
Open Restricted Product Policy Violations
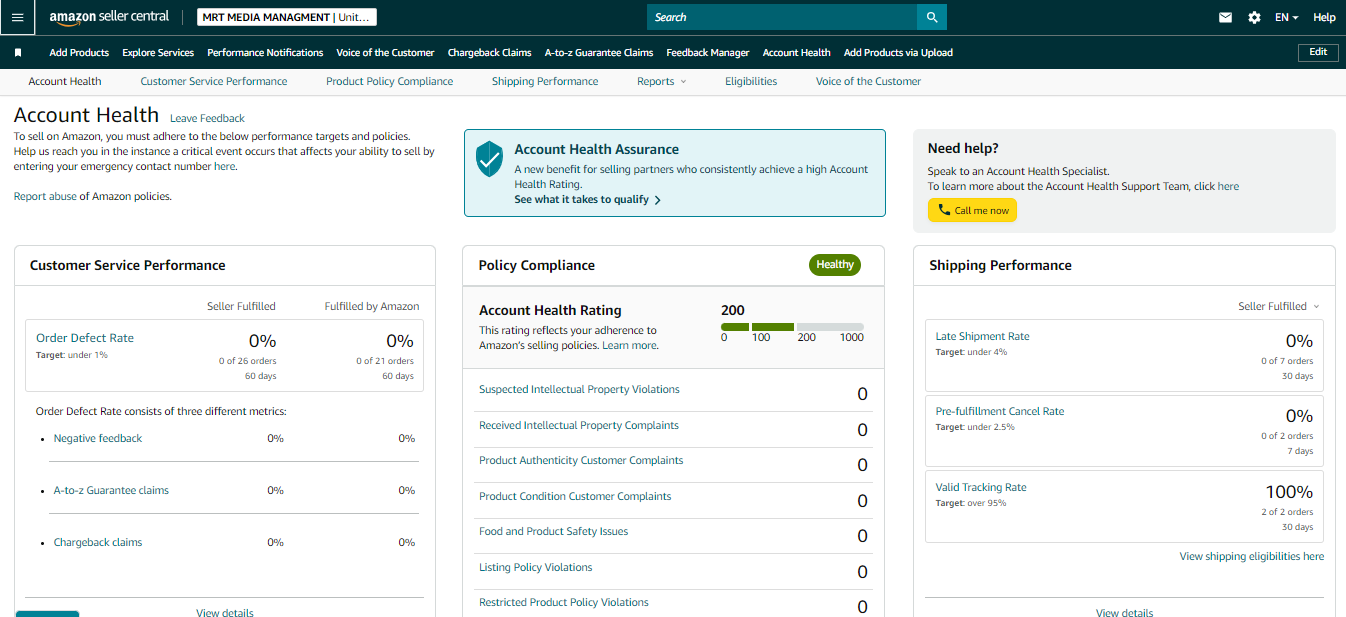click(x=564, y=602)
